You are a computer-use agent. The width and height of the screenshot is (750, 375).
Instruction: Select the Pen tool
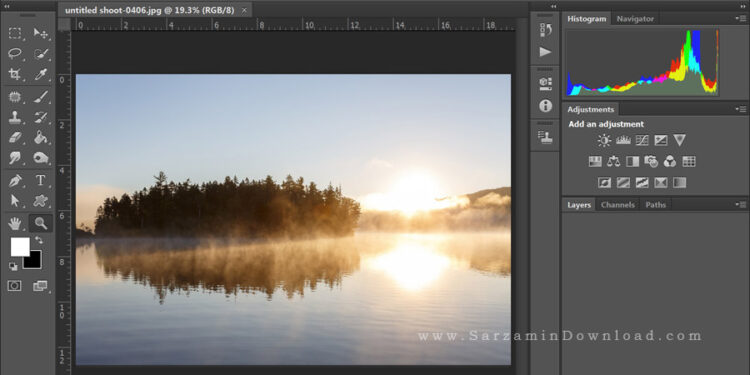15,180
